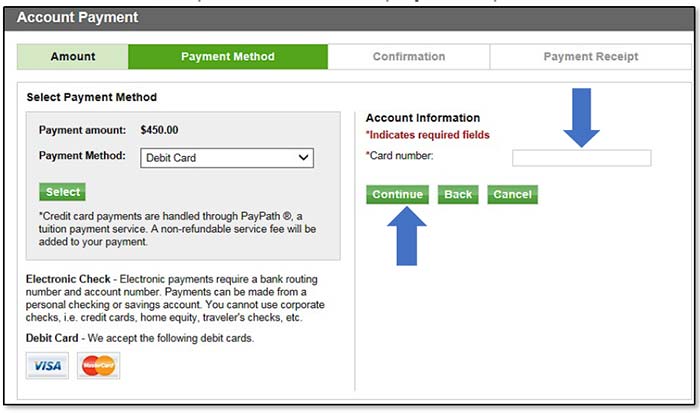Click the green Select button

pos(62,192)
